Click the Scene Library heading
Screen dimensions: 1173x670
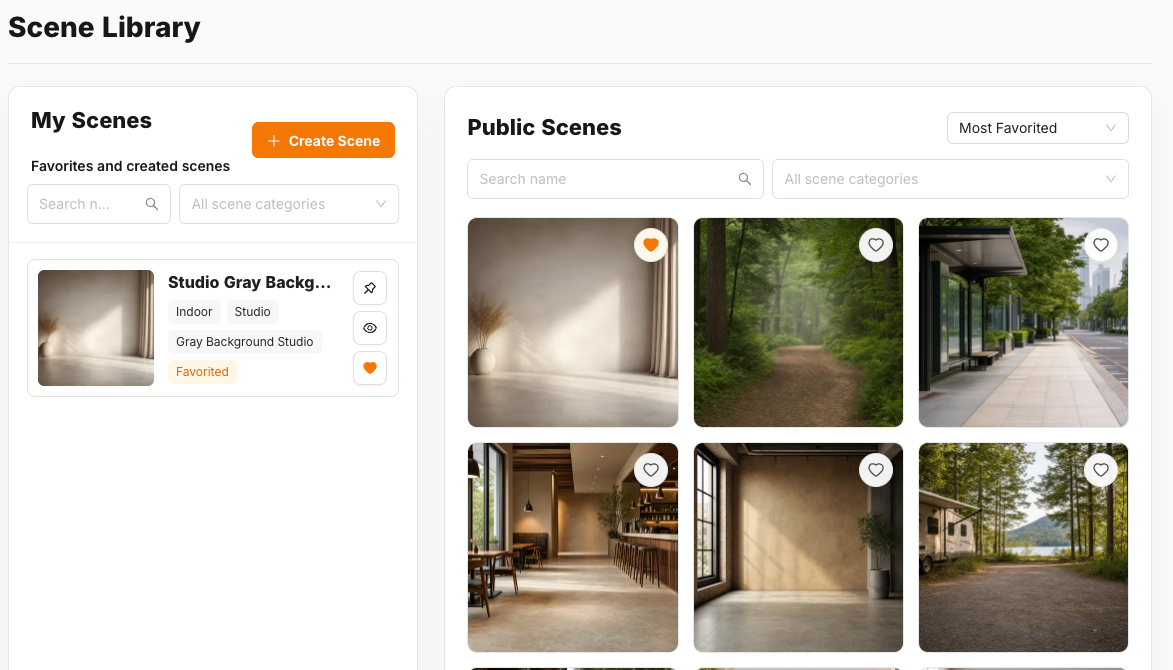tap(104, 28)
